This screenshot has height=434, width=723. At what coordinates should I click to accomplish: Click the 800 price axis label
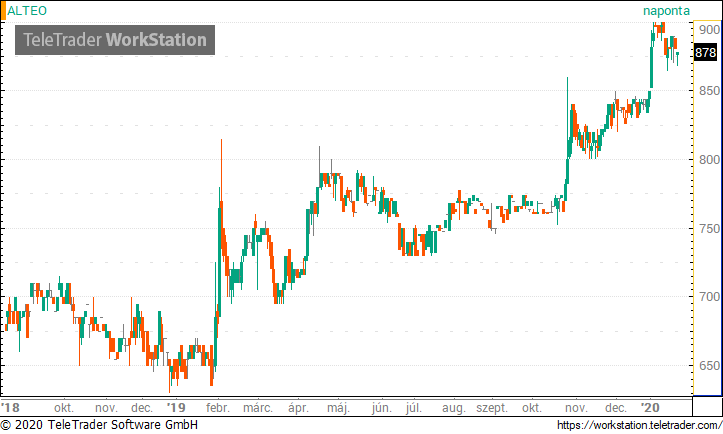tap(709, 160)
